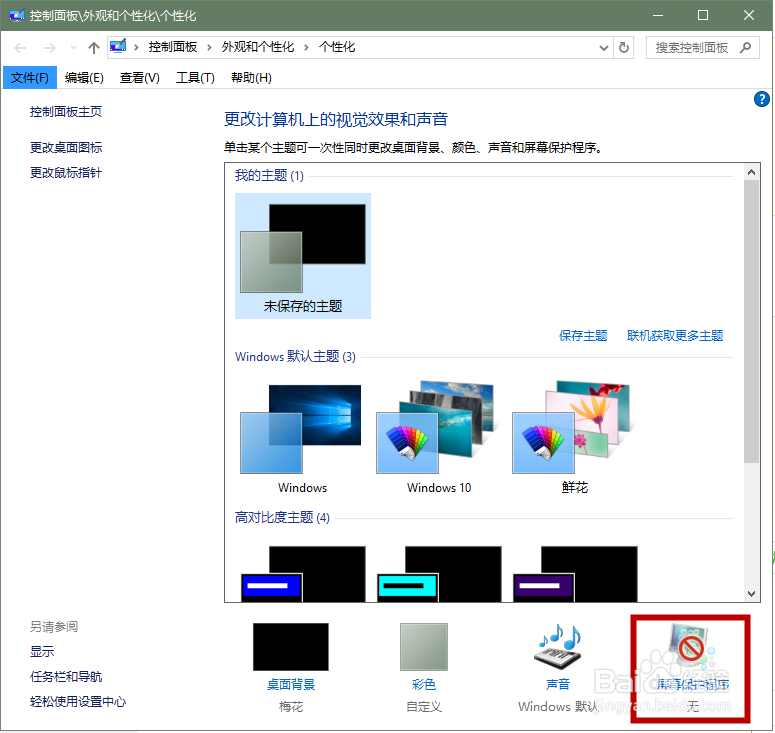
Task: Go up one folder level
Action: 93,48
